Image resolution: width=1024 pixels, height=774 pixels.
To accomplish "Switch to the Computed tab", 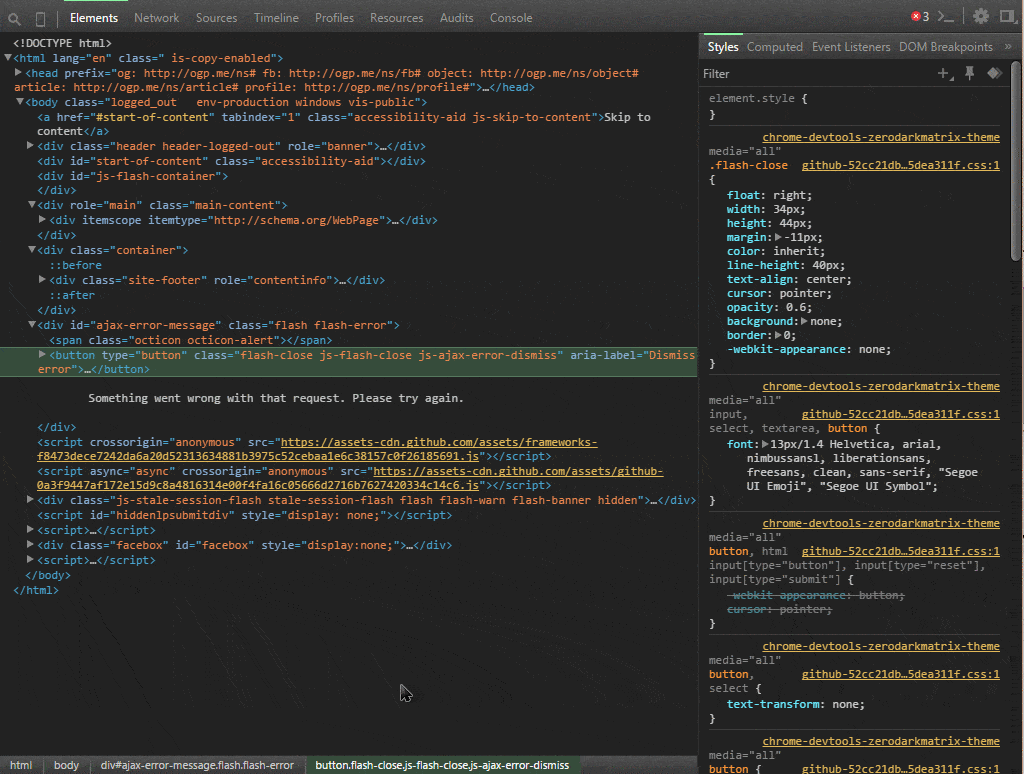I will point(775,46).
